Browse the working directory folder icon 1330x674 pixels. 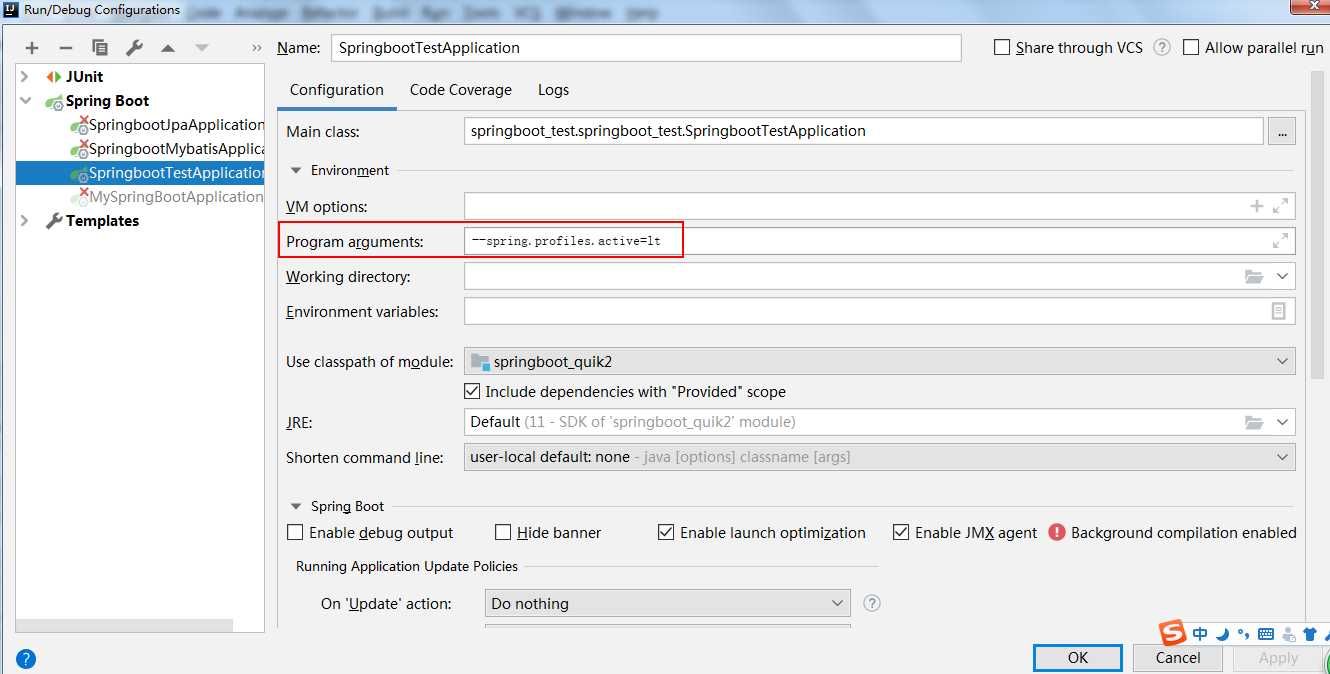1254,276
